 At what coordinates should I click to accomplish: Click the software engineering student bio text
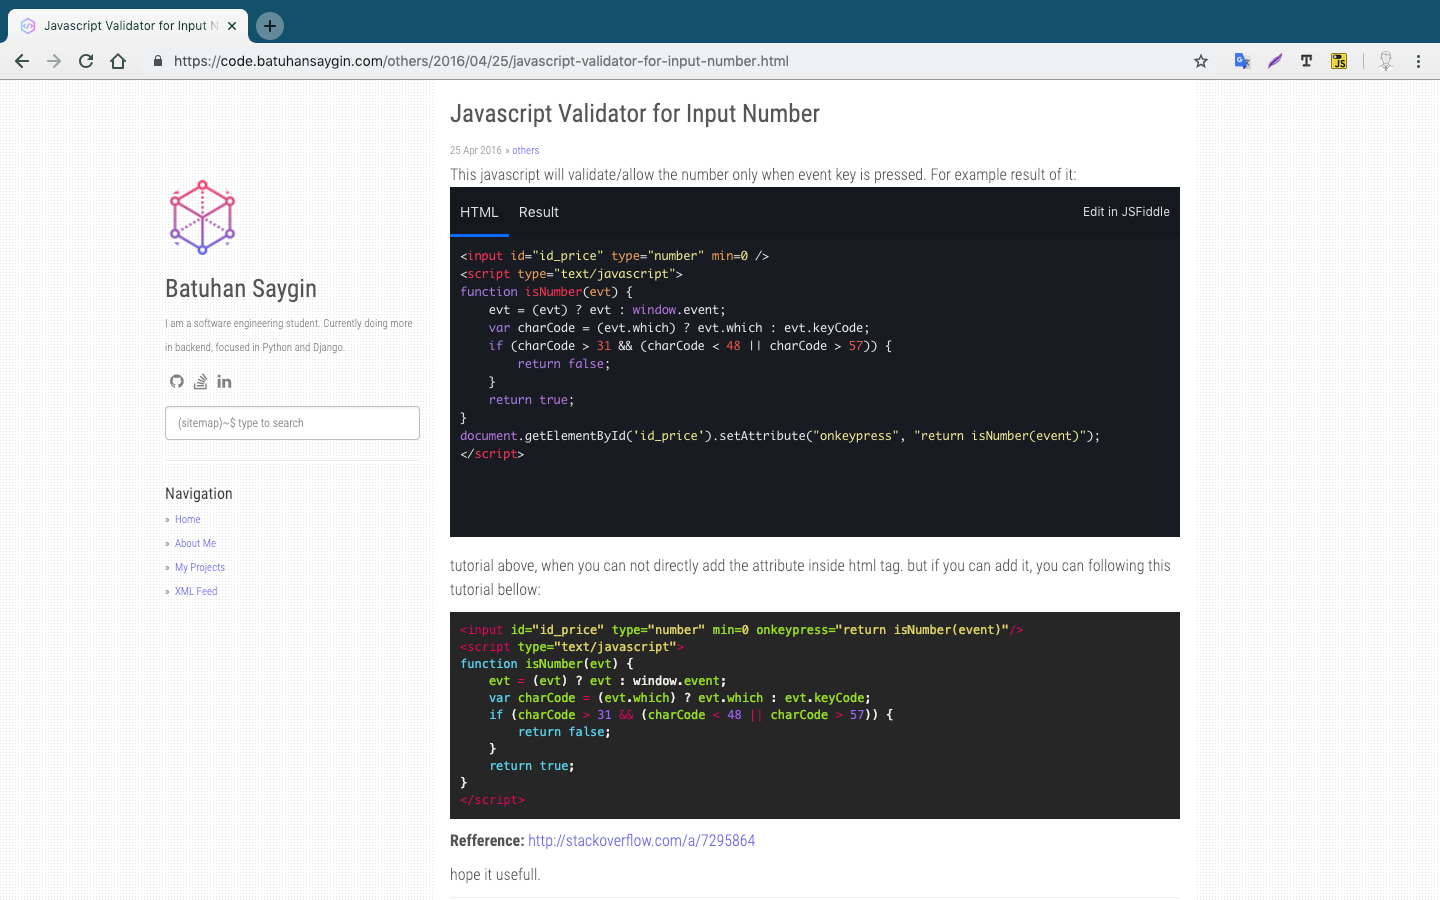coord(289,336)
